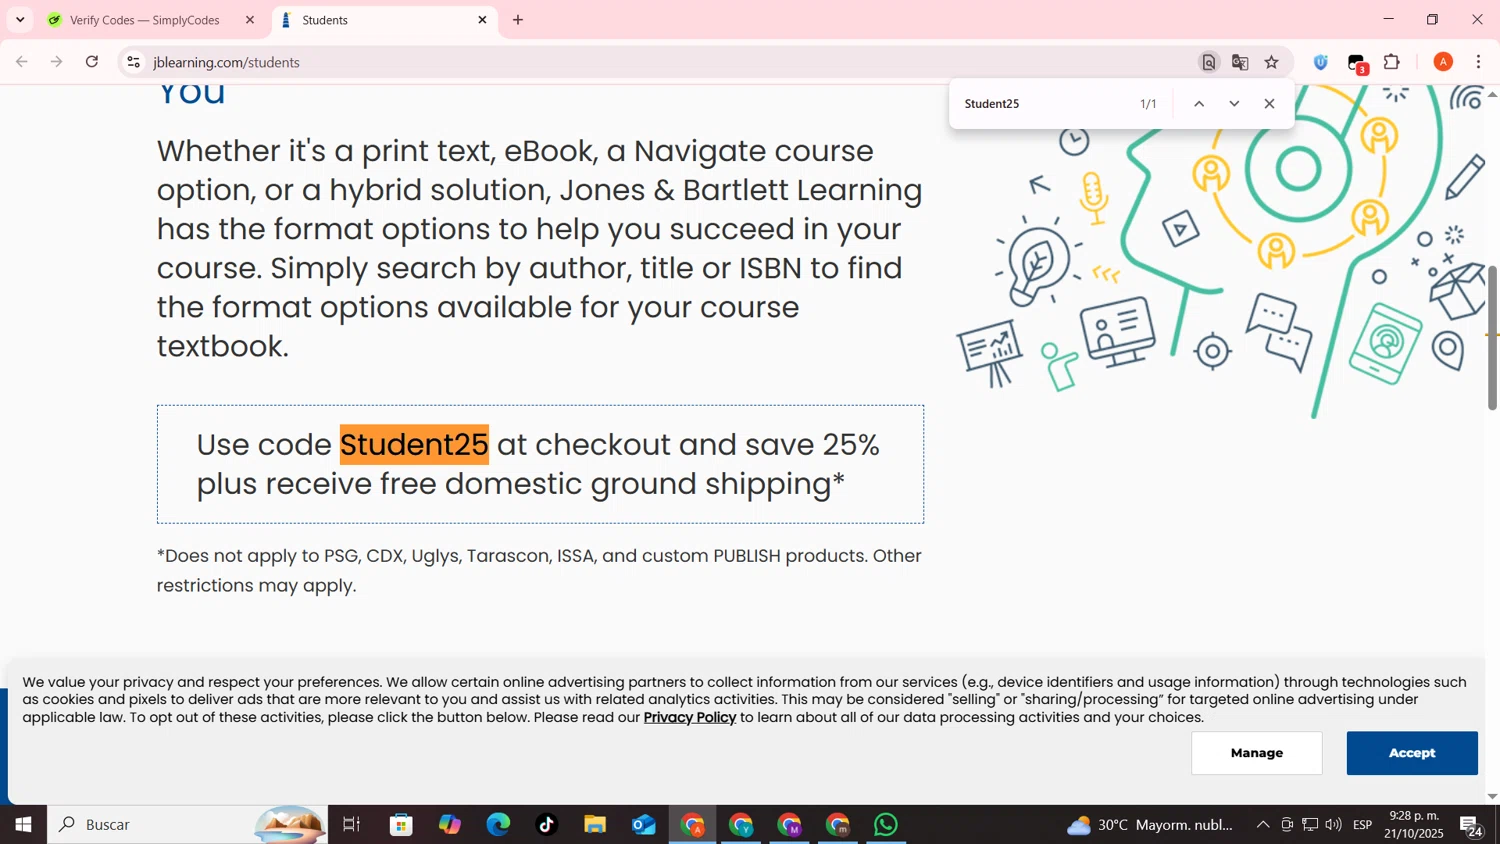Open the Chrome profile Y taskbar icon

(741, 825)
